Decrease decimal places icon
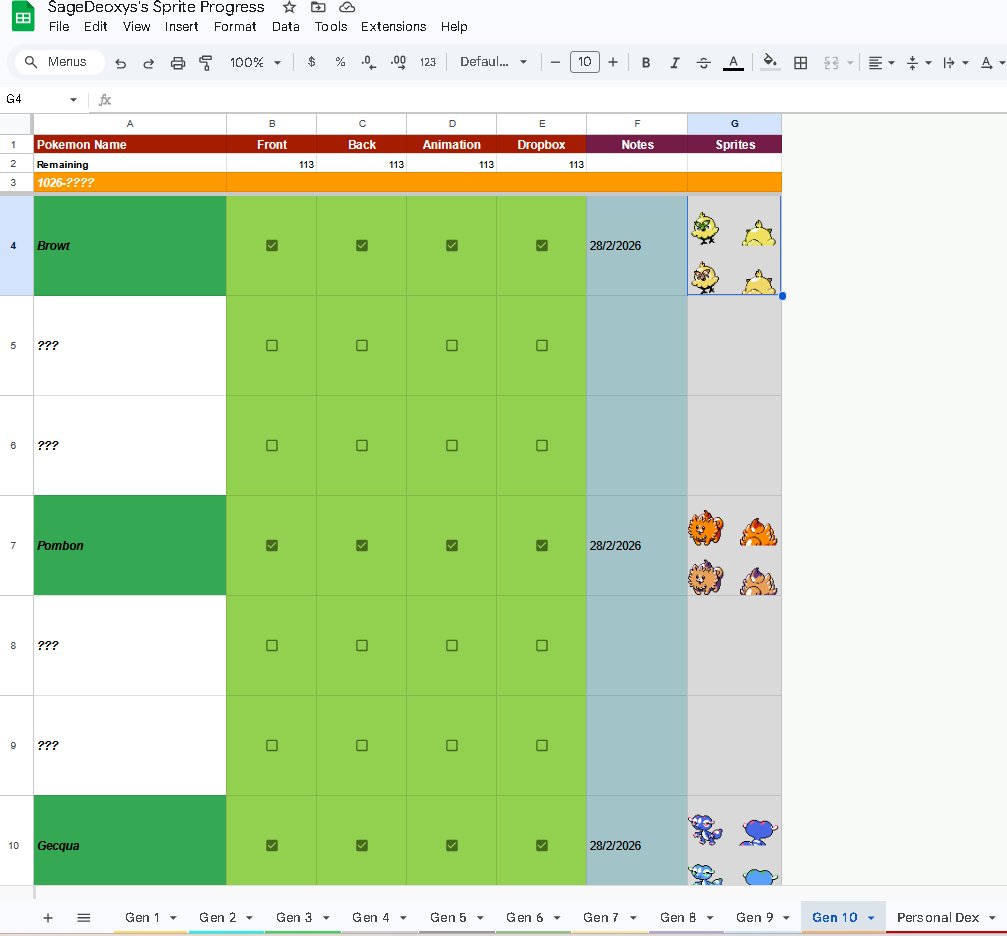This screenshot has width=1007, height=936. pos(369,62)
